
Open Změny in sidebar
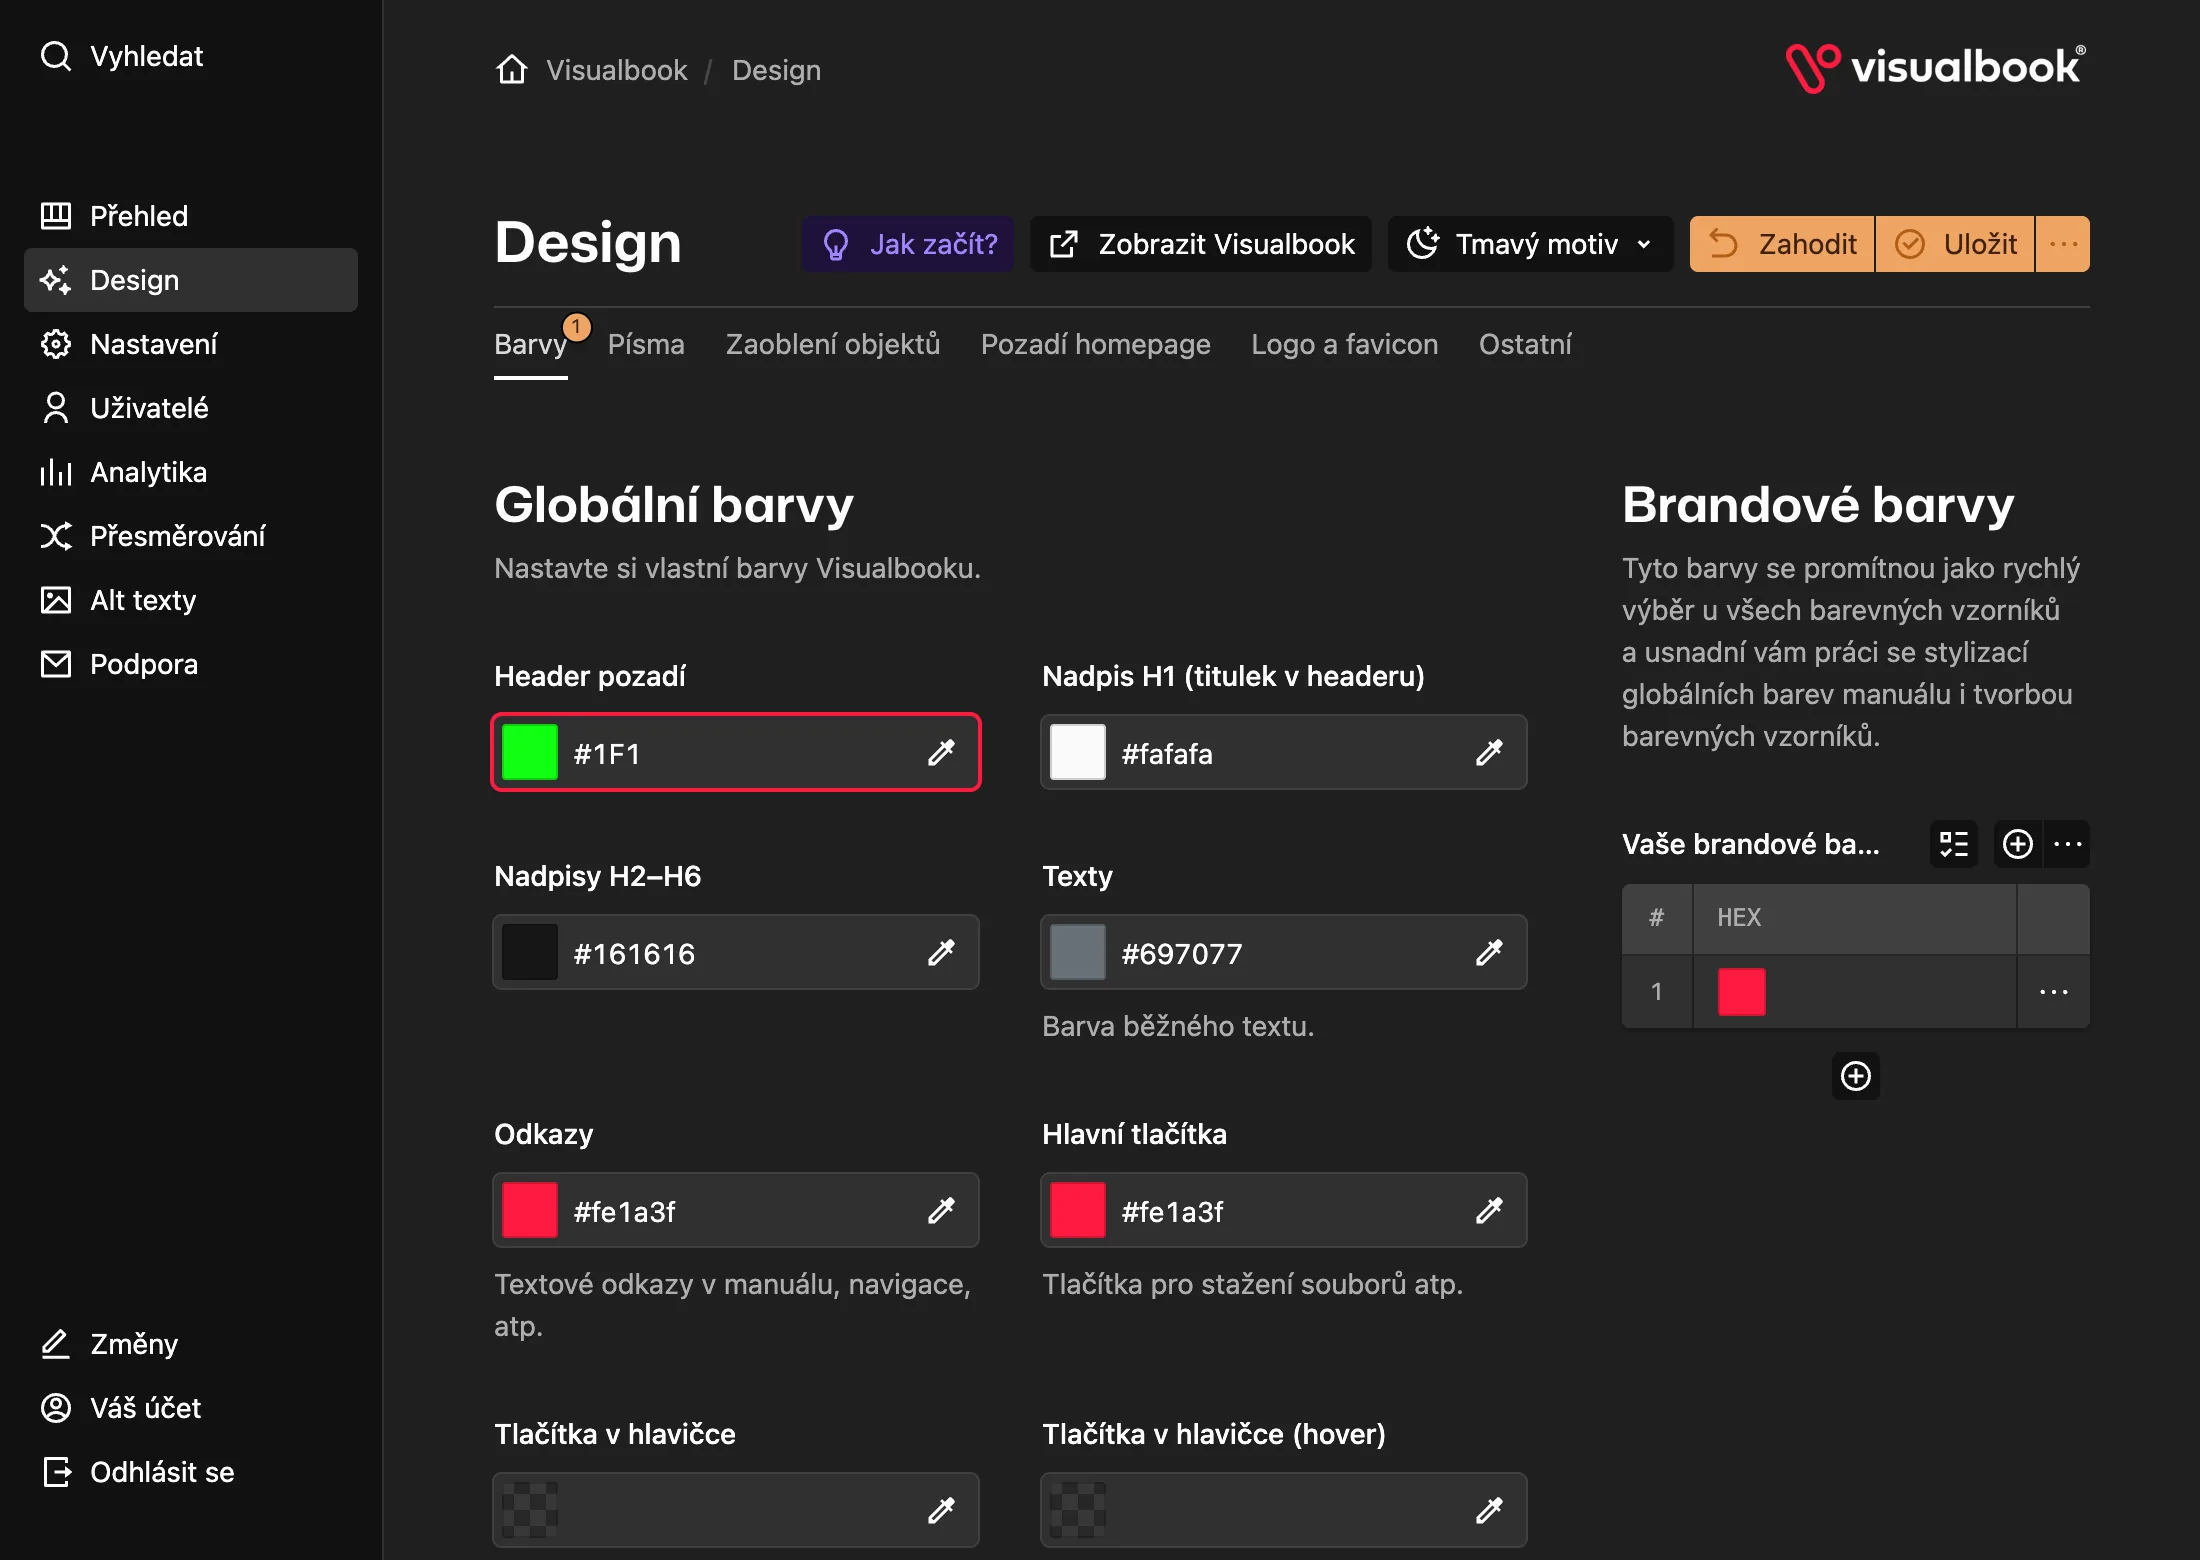190,1344
